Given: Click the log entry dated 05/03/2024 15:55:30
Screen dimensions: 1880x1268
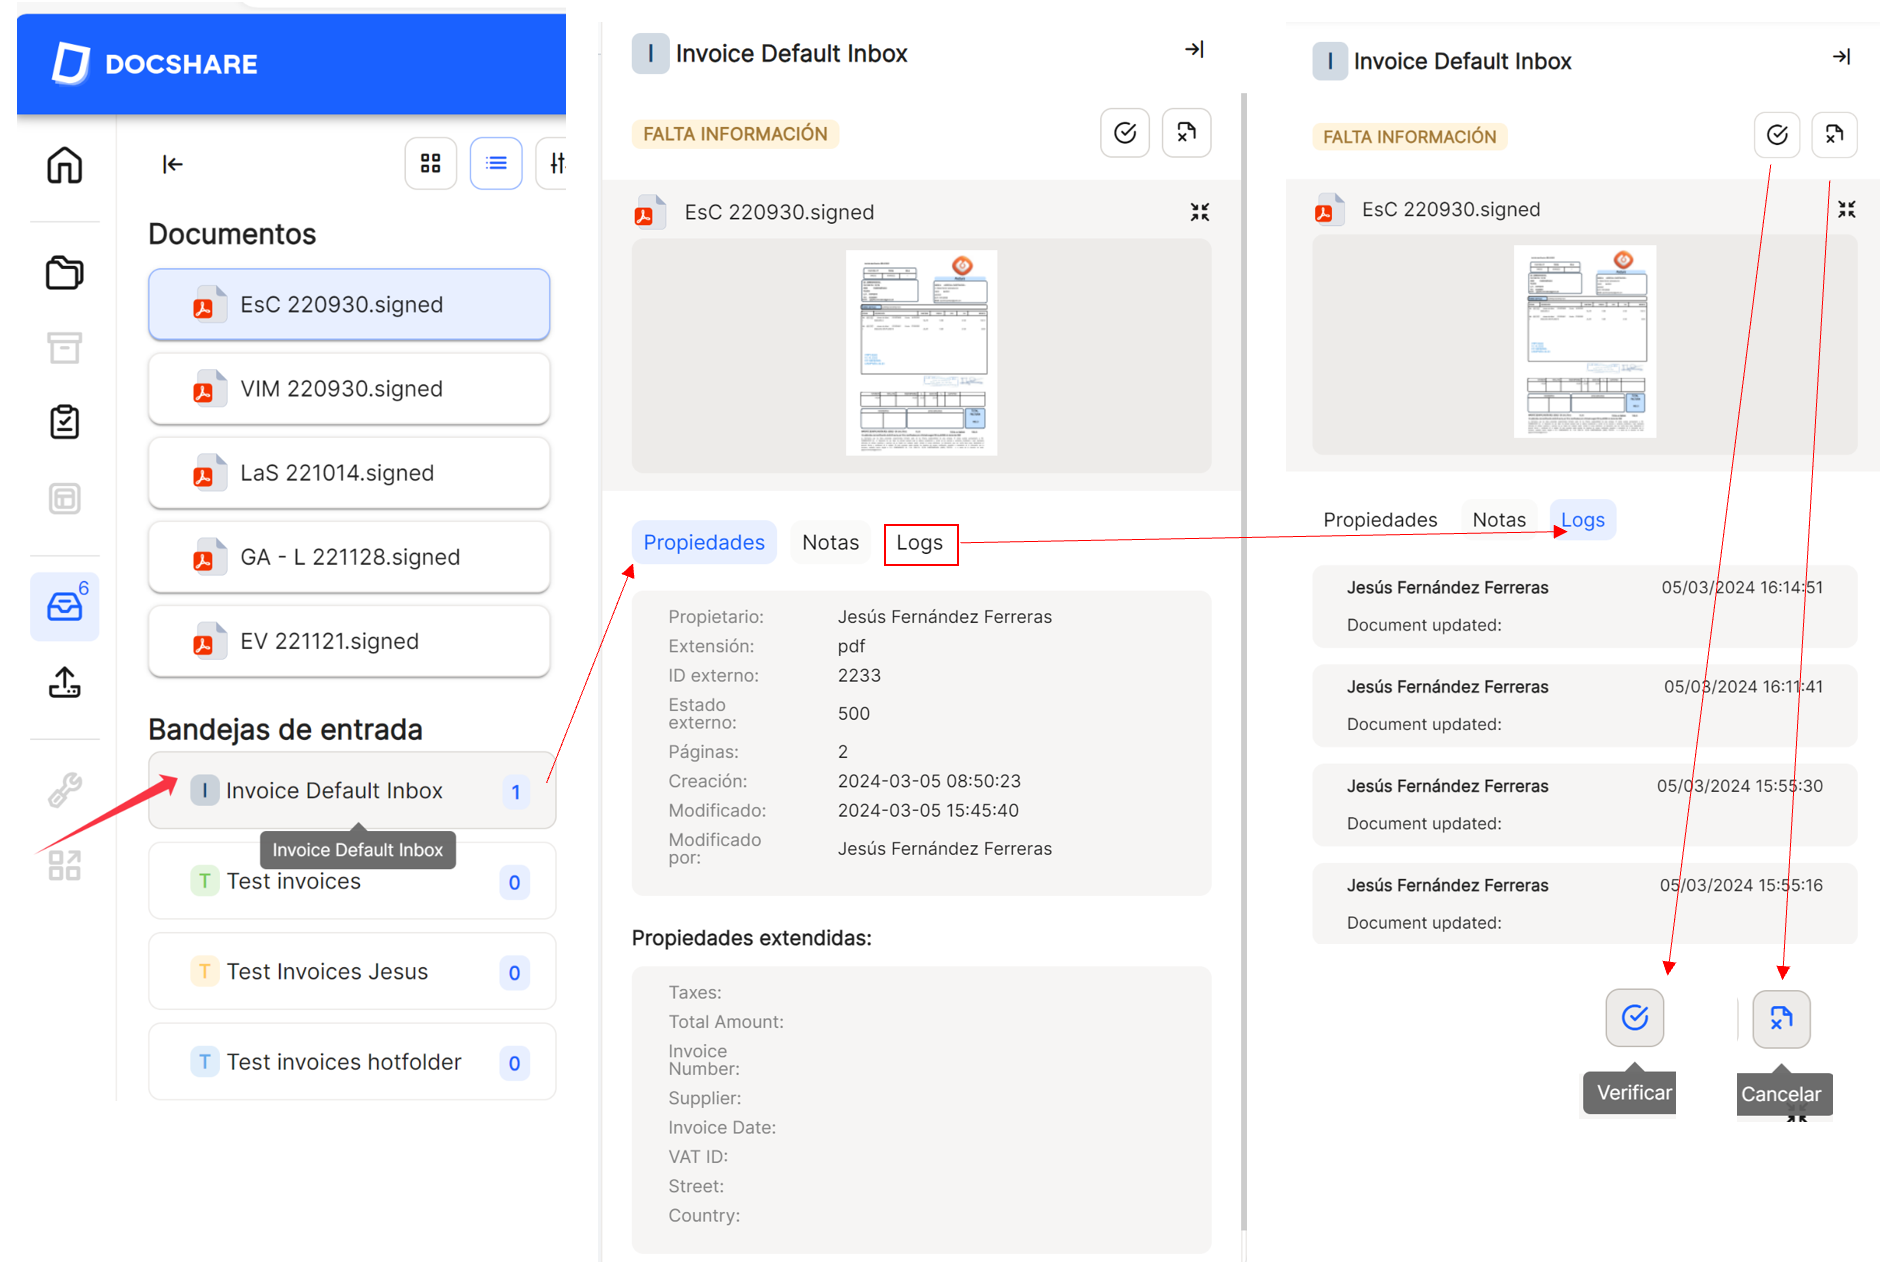Looking at the screenshot, I should (1584, 804).
